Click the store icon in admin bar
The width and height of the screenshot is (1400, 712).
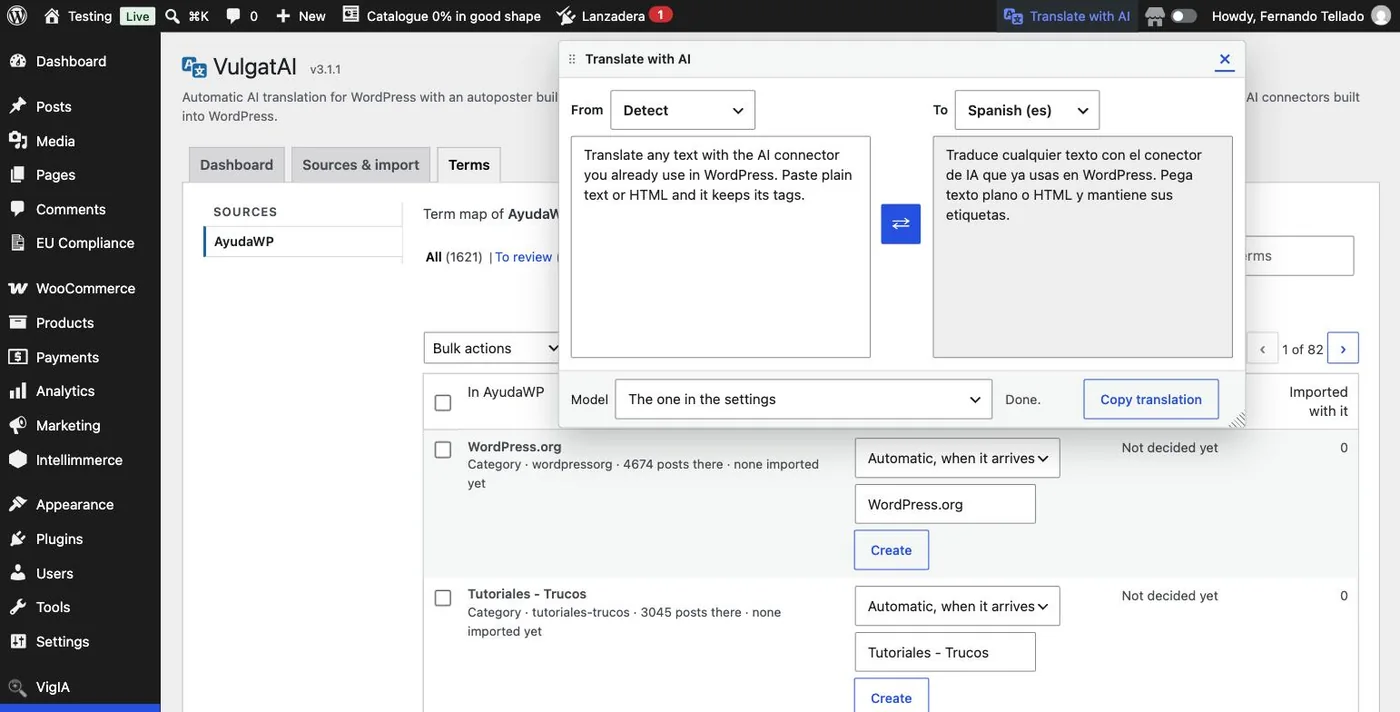click(1155, 16)
